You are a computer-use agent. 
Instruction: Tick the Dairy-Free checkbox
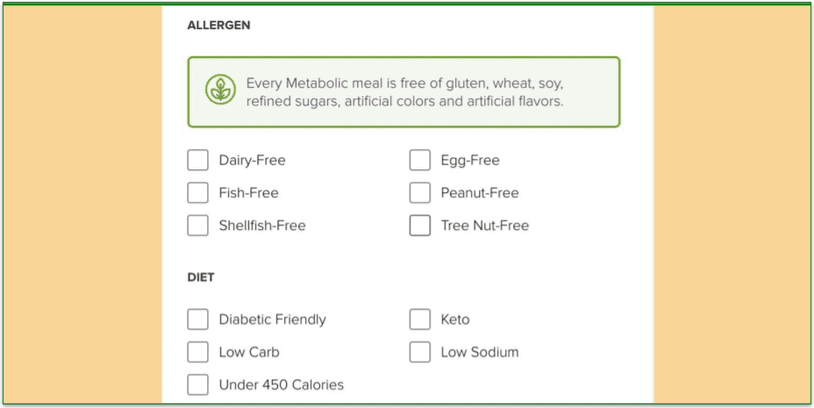coord(198,160)
